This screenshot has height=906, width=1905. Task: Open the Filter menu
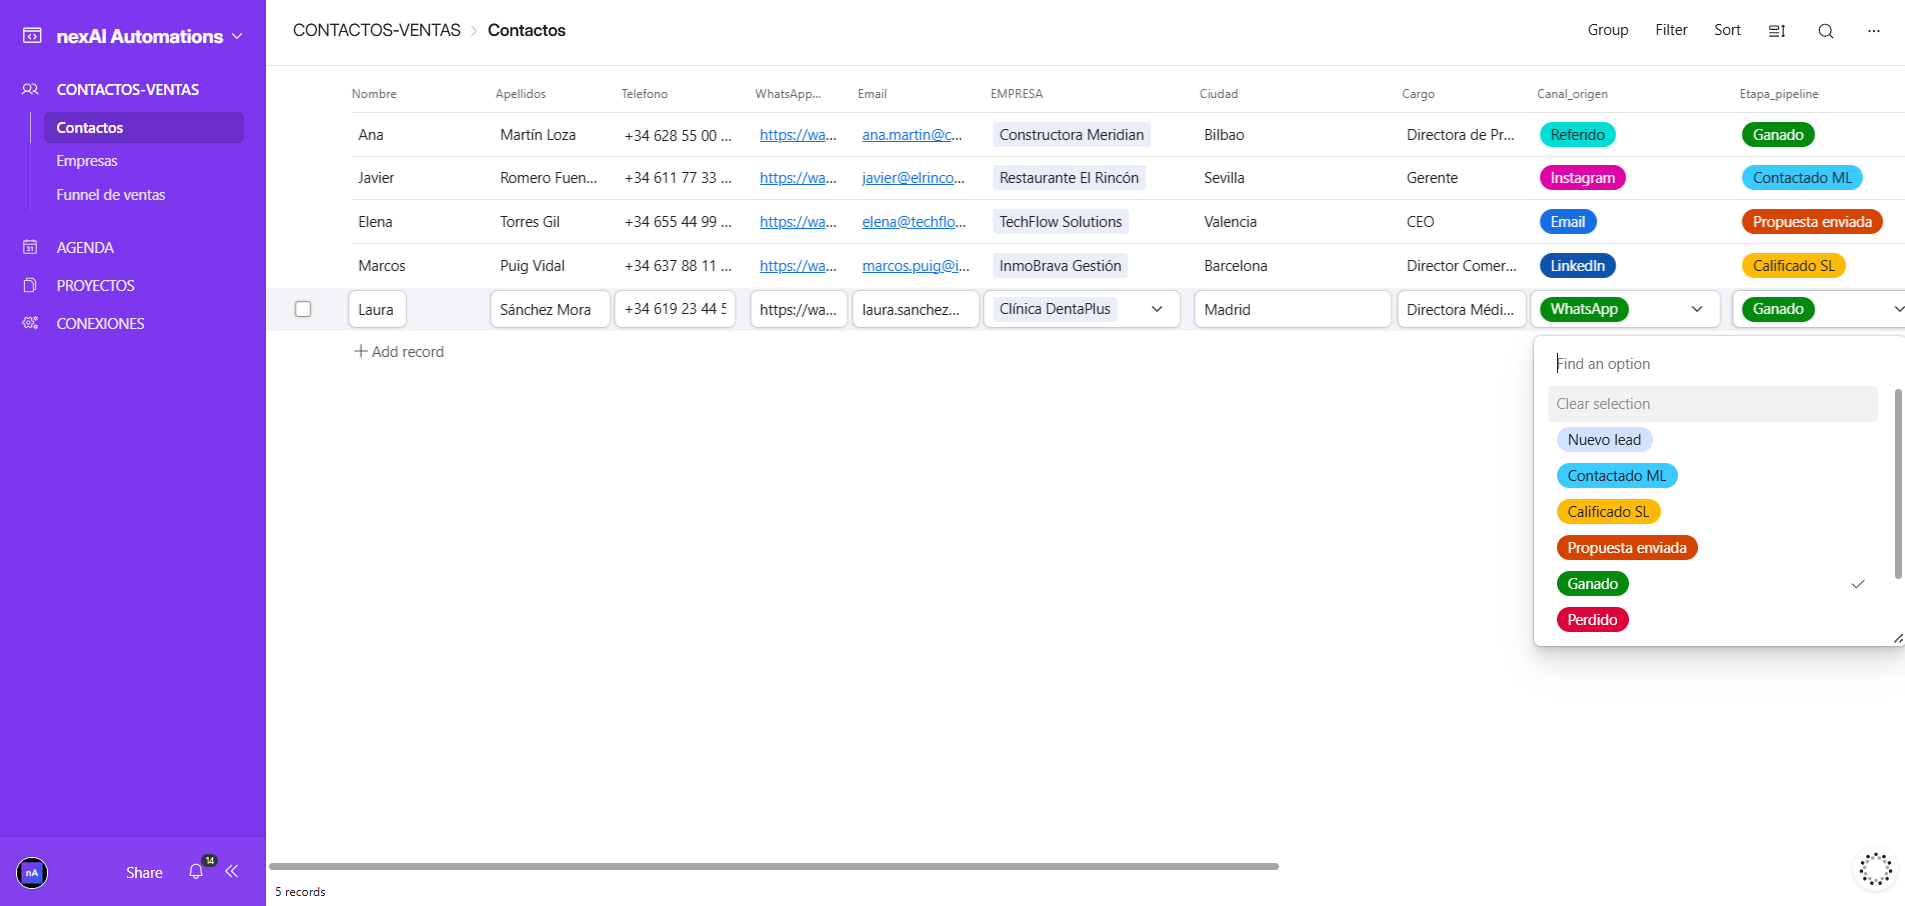click(1671, 30)
